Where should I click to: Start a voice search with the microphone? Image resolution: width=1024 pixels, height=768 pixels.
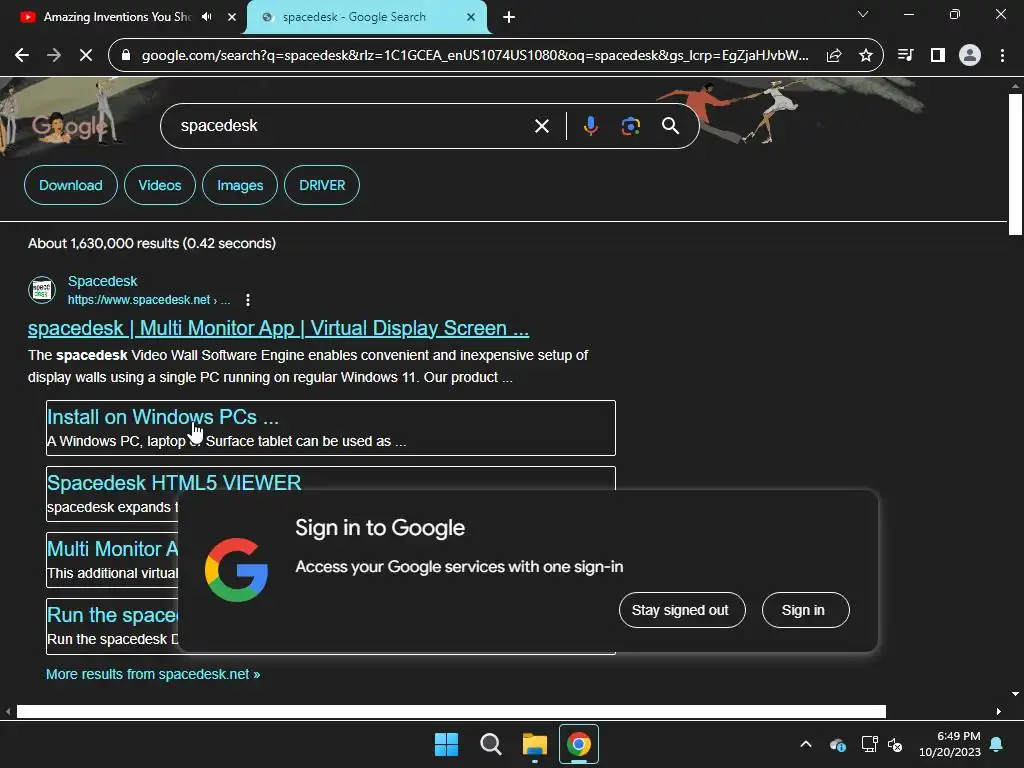(x=590, y=126)
